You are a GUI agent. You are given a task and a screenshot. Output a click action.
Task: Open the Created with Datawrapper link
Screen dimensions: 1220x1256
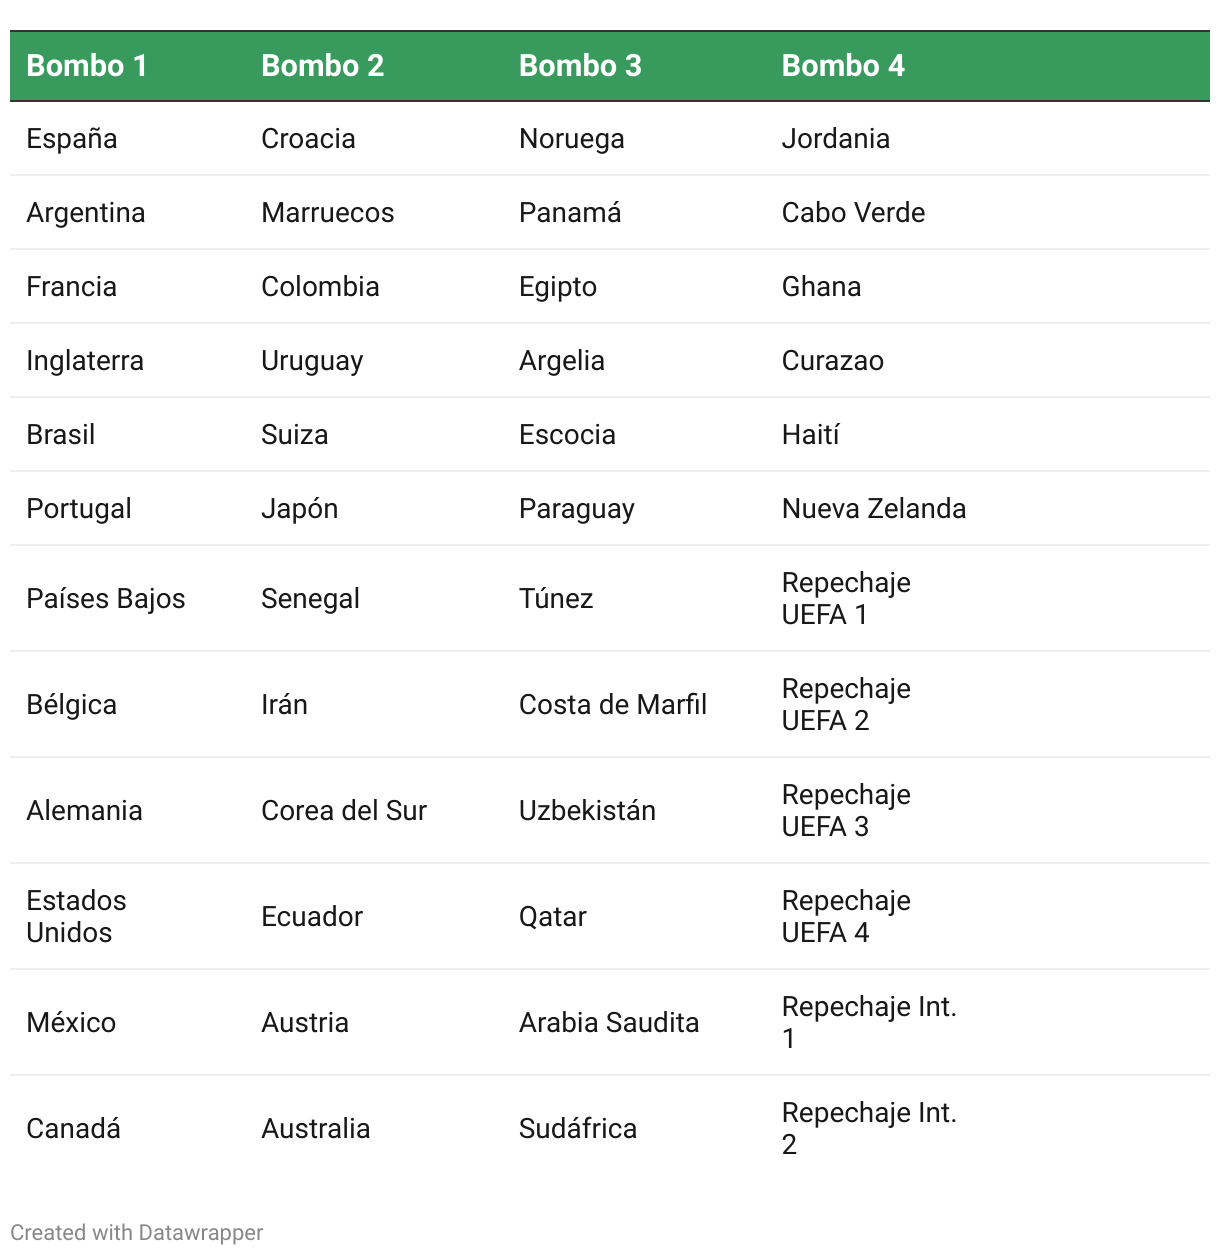point(137,1232)
